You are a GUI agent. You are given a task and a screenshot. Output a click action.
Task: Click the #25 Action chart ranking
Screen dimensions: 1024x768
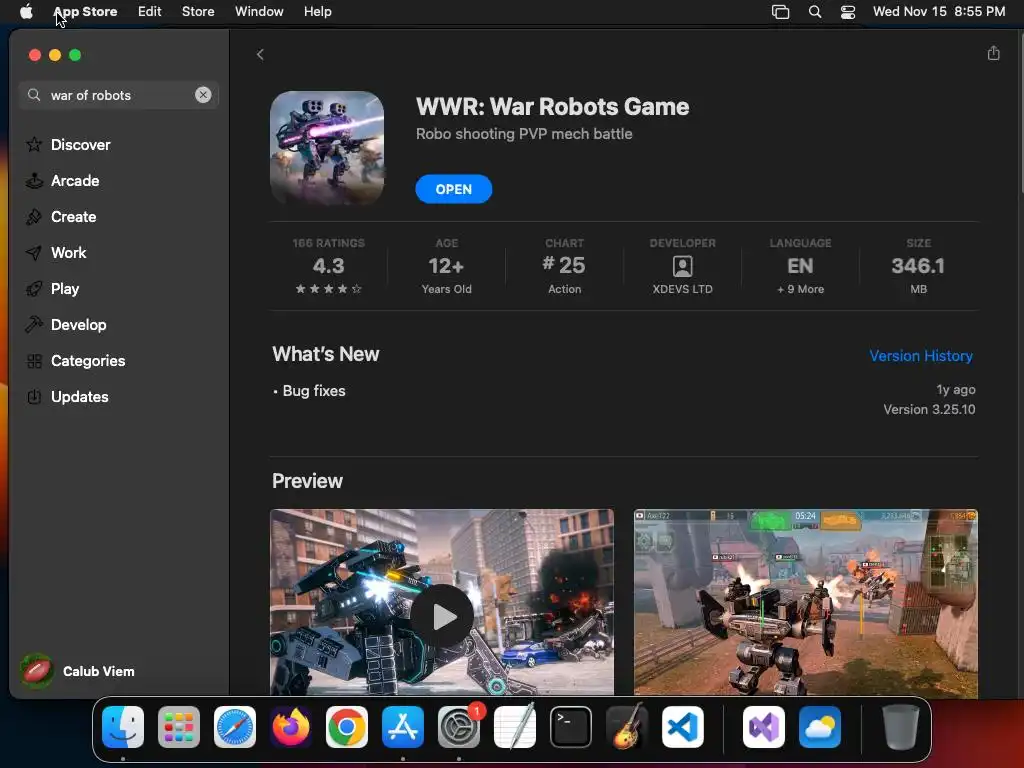pyautogui.click(x=564, y=267)
